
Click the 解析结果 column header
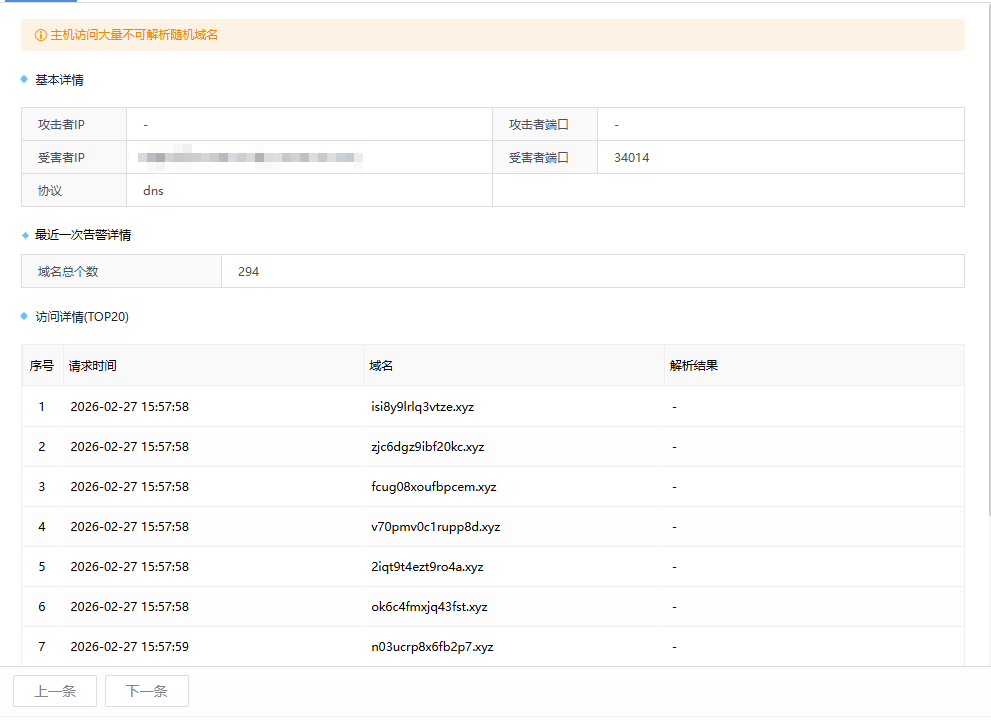tap(694, 366)
